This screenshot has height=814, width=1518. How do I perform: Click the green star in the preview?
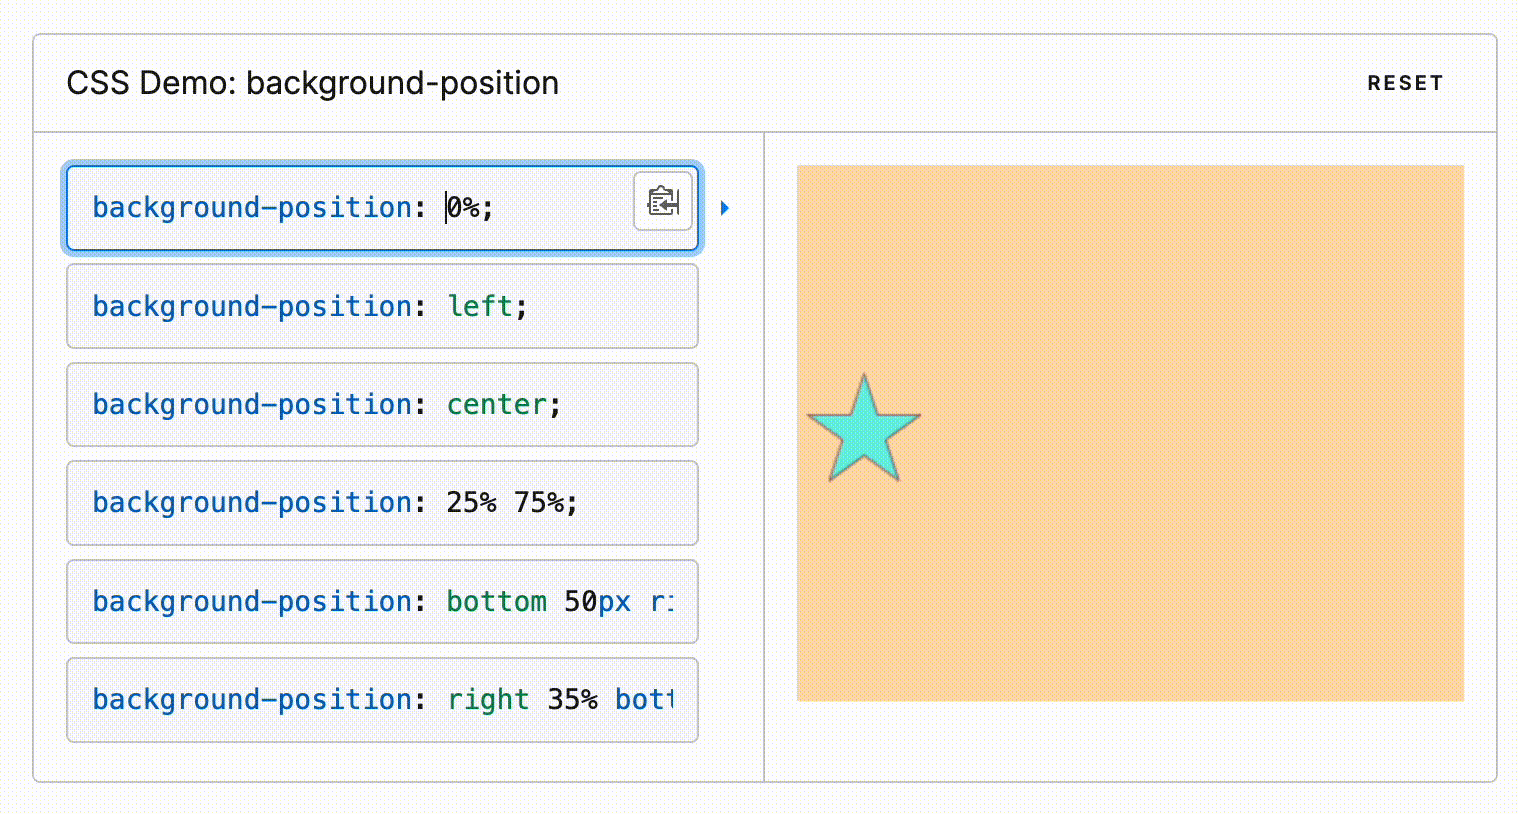point(863,432)
